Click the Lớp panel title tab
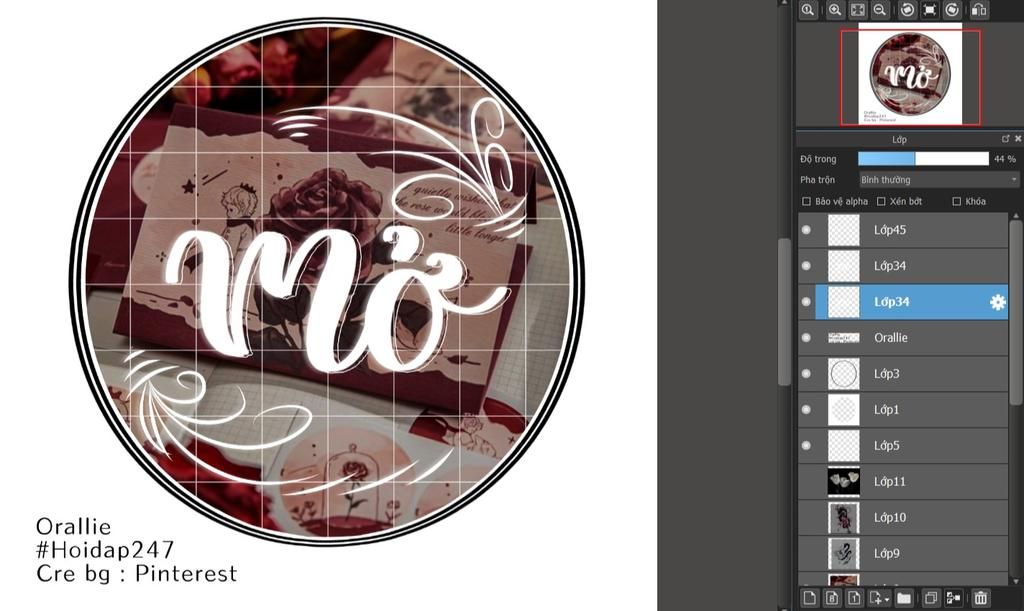This screenshot has width=1024, height=611. (899, 139)
